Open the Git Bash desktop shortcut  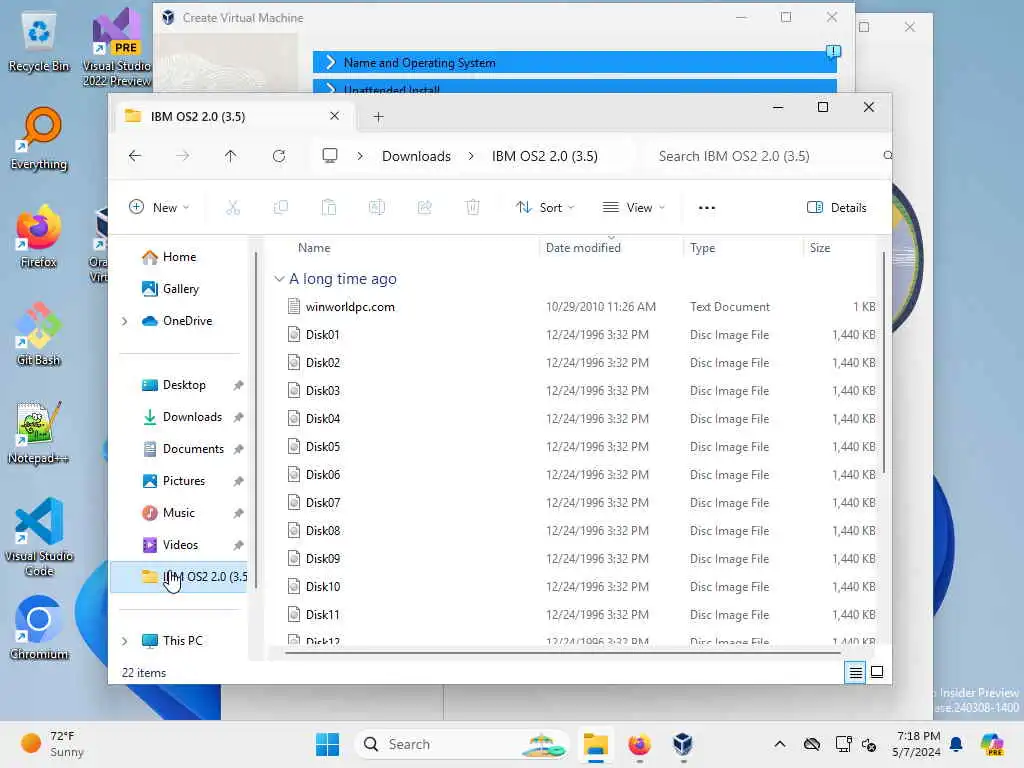[x=39, y=334]
